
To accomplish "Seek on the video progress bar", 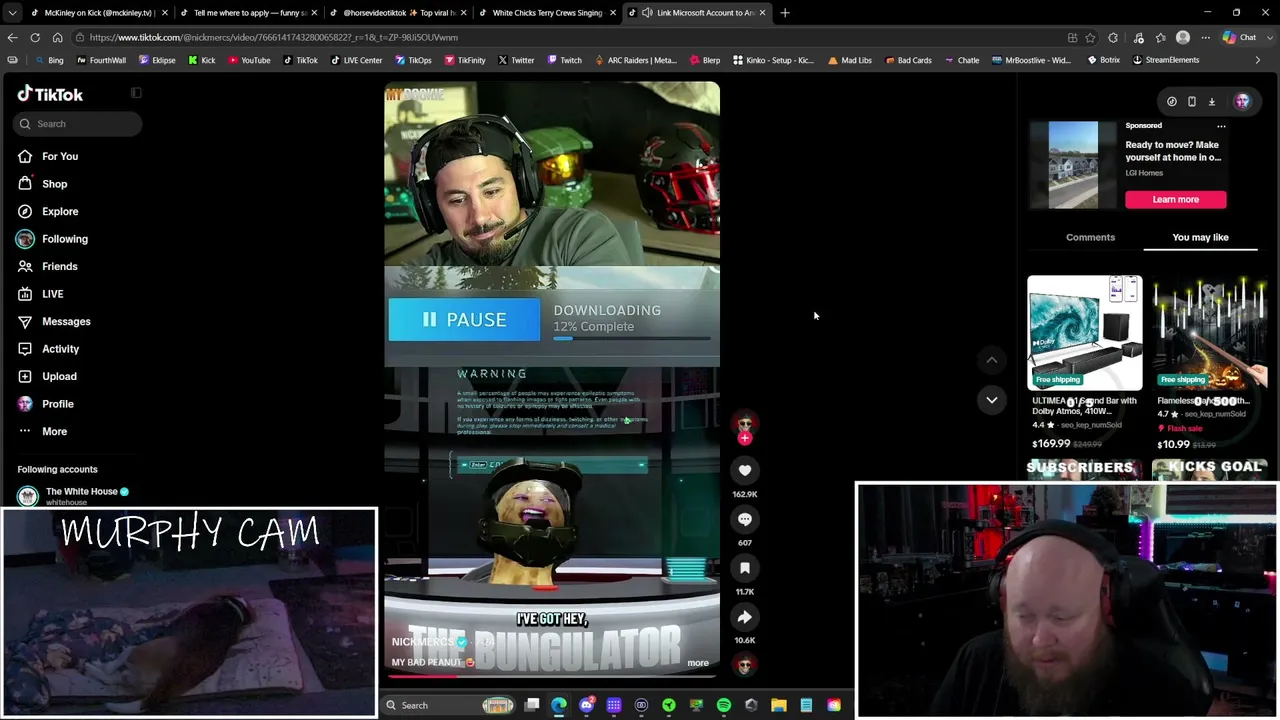I will (x=551, y=676).
